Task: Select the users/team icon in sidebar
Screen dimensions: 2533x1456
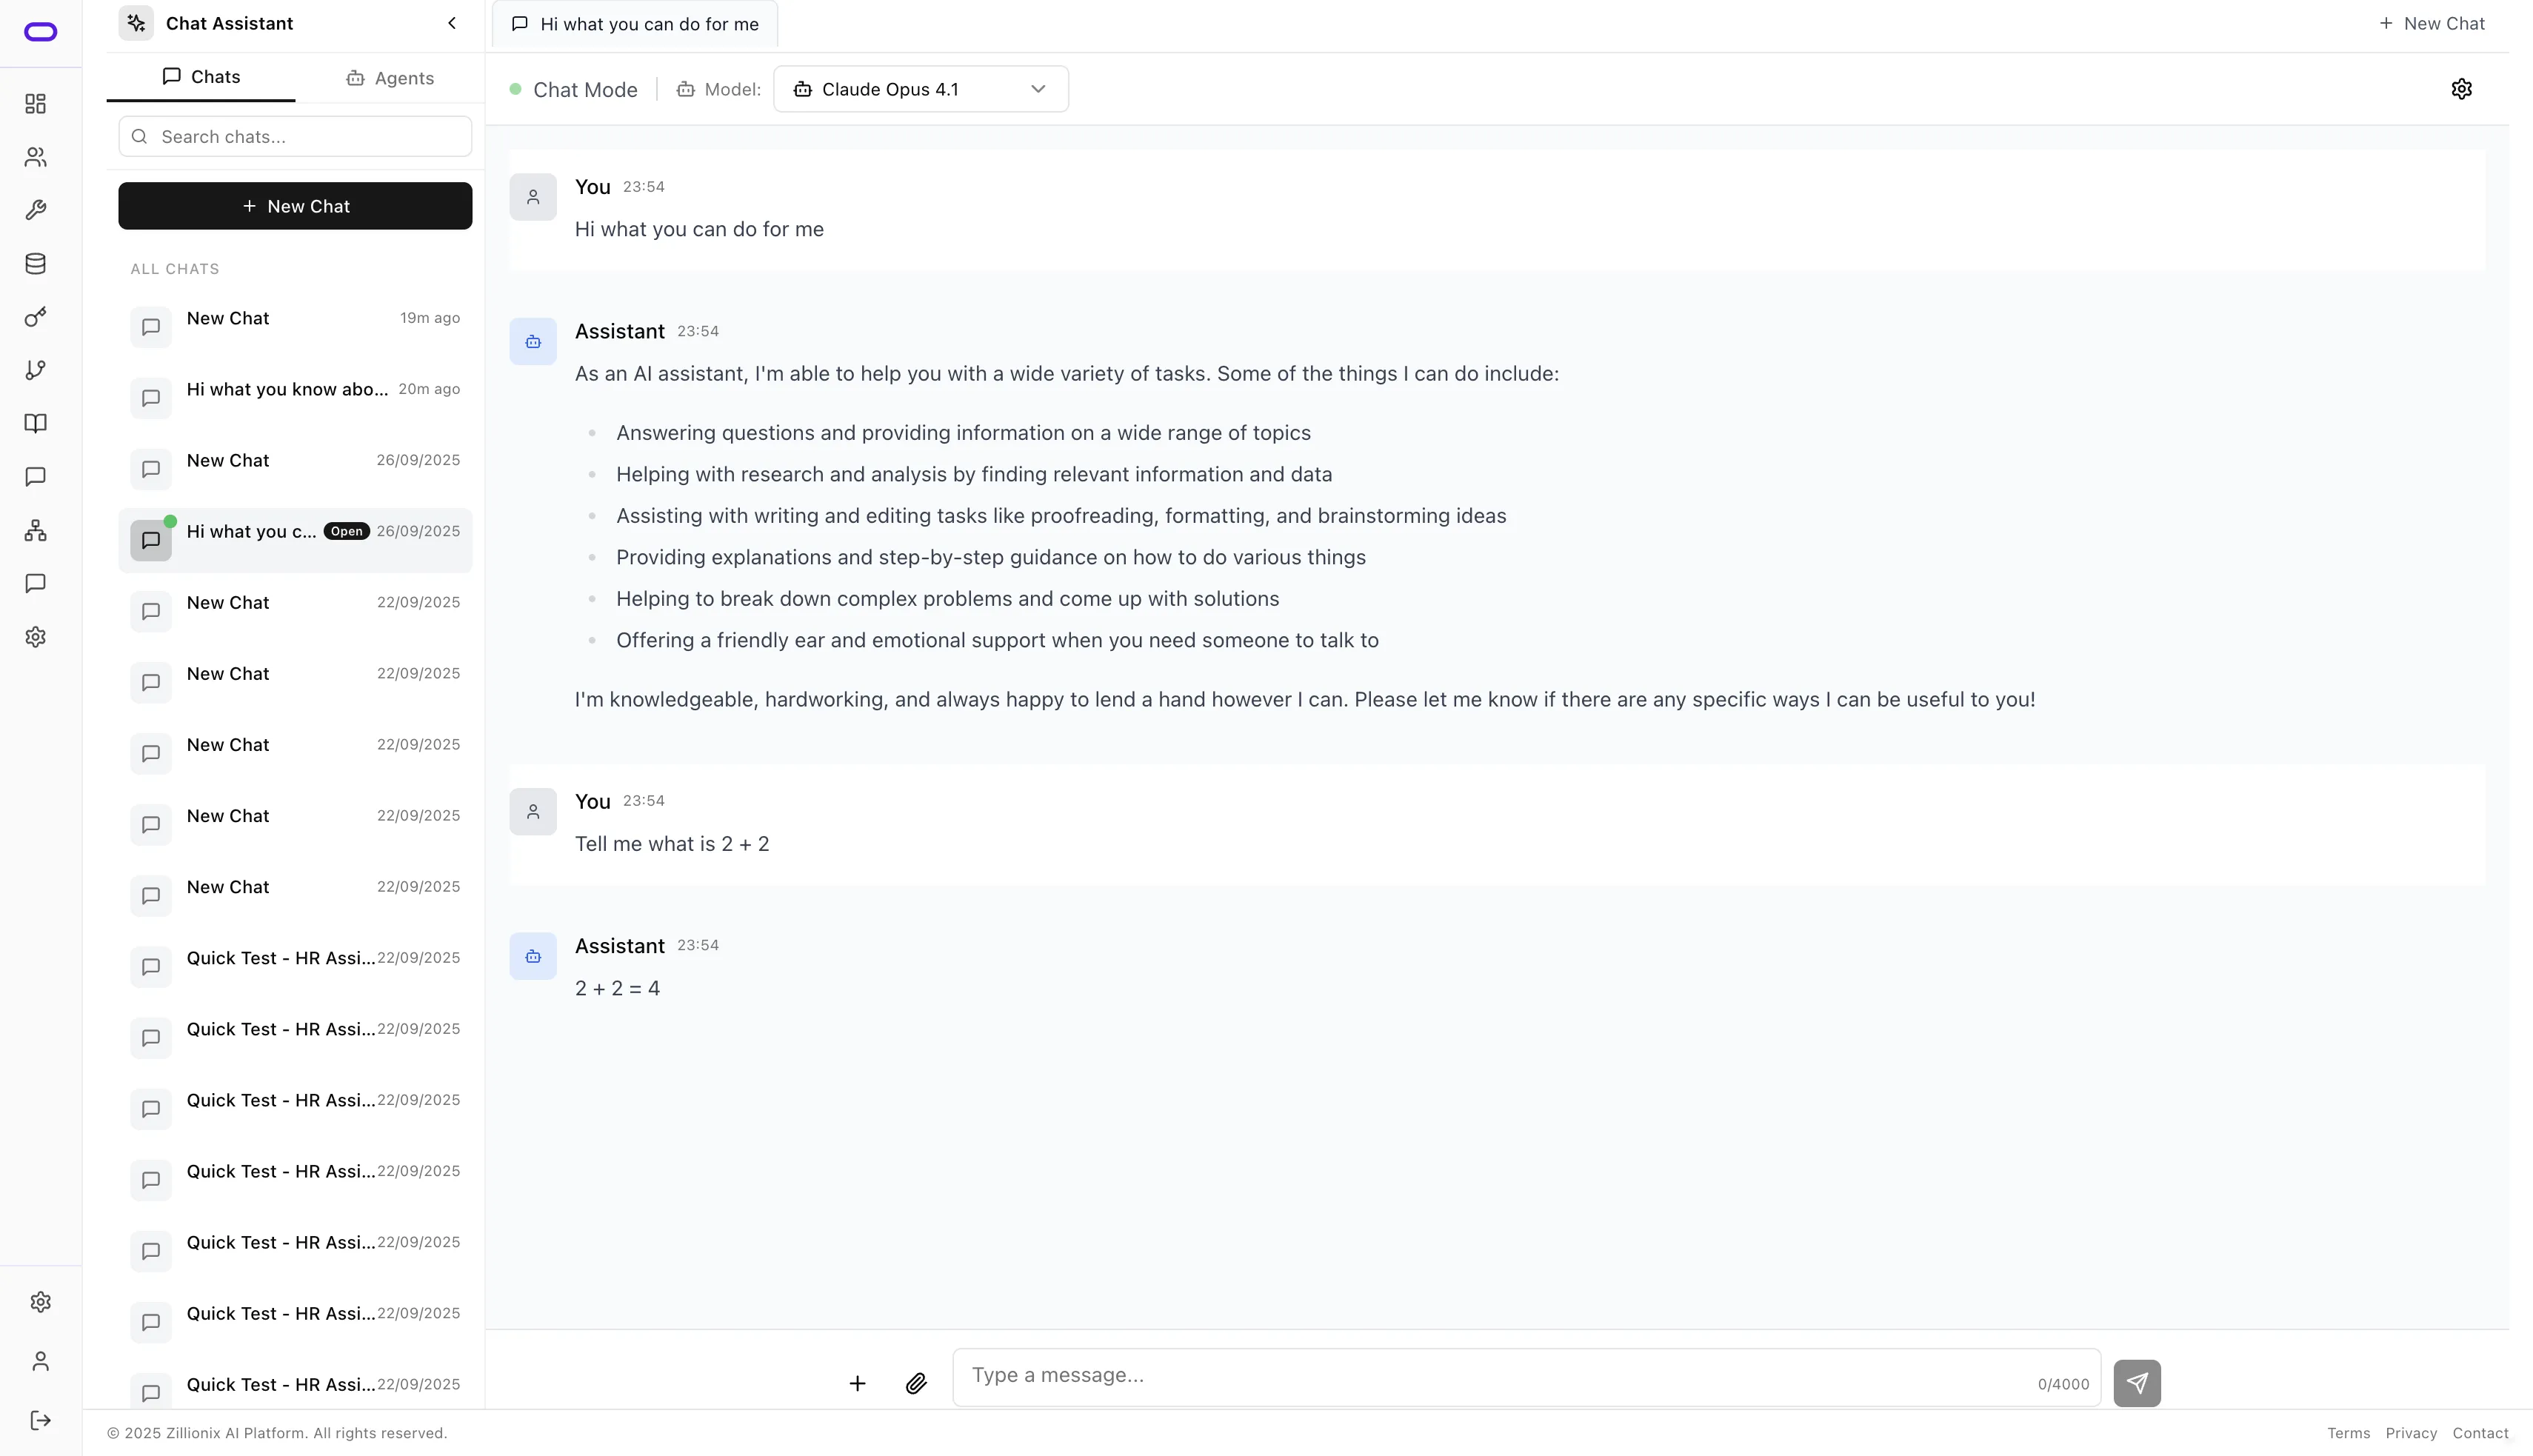Action: coord(36,157)
